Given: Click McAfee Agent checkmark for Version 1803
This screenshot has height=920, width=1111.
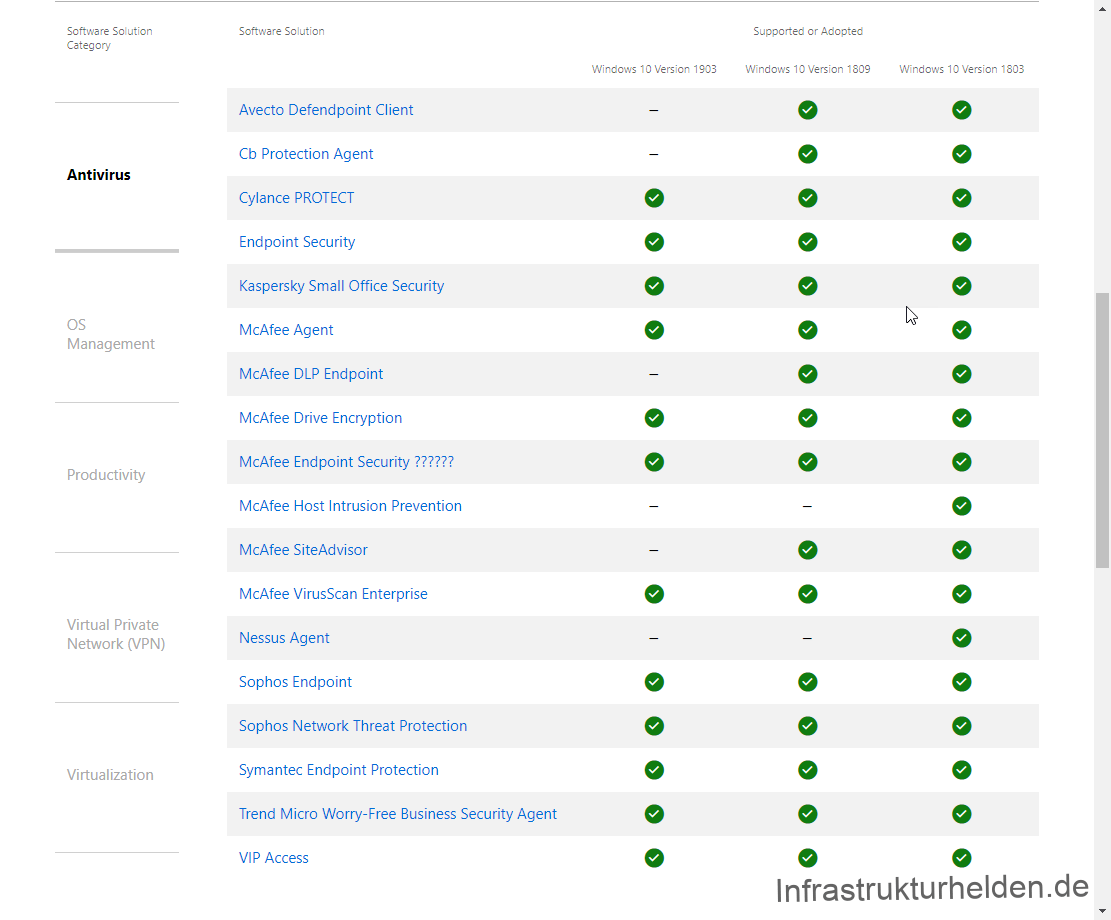Looking at the screenshot, I should click(961, 330).
